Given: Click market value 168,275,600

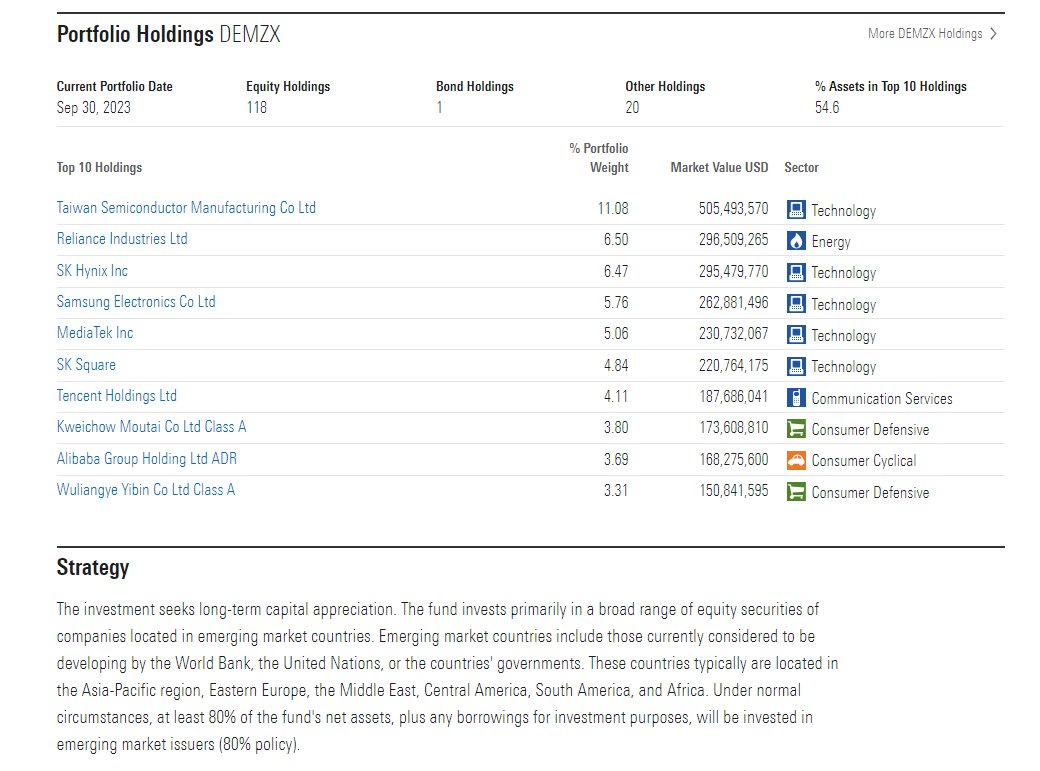Looking at the screenshot, I should [x=734, y=459].
